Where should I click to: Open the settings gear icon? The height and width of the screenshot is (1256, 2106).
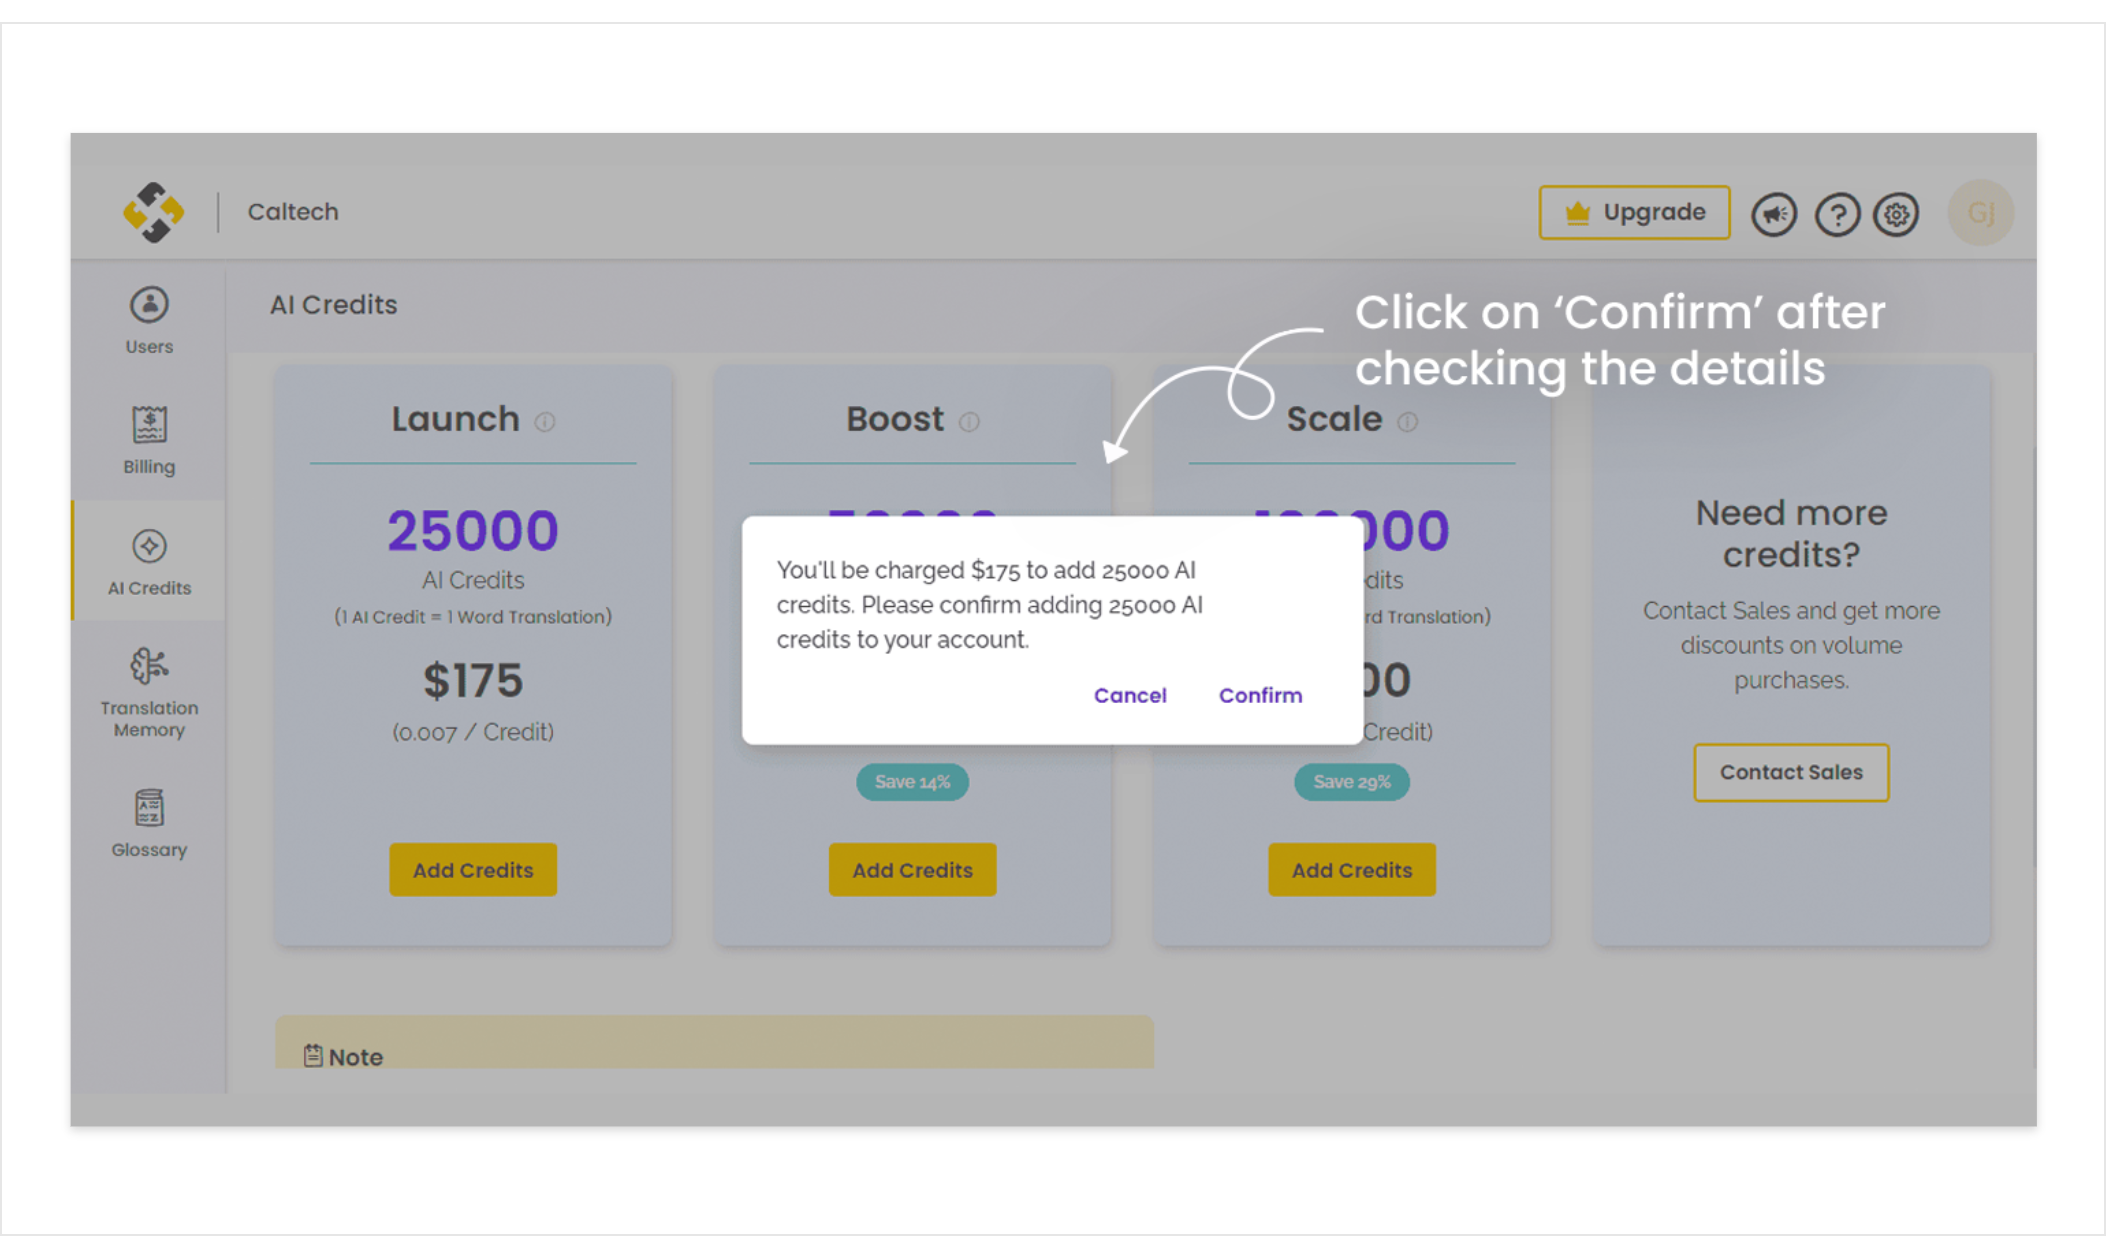[x=1896, y=213]
